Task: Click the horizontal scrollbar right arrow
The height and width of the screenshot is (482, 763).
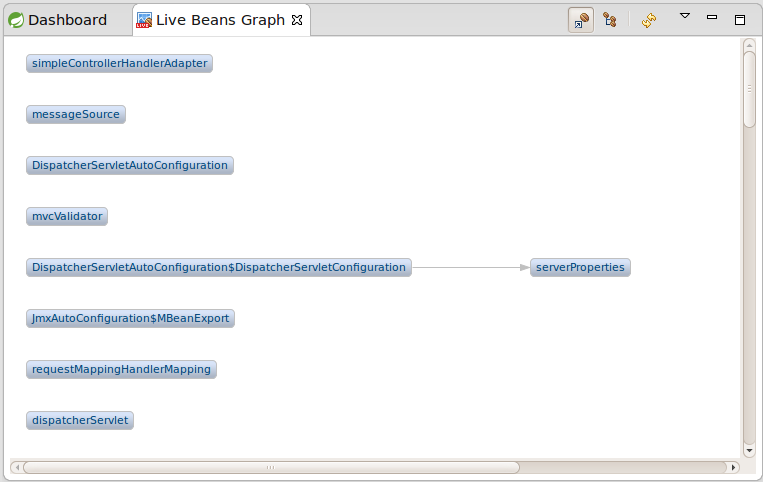Action: pos(733,467)
